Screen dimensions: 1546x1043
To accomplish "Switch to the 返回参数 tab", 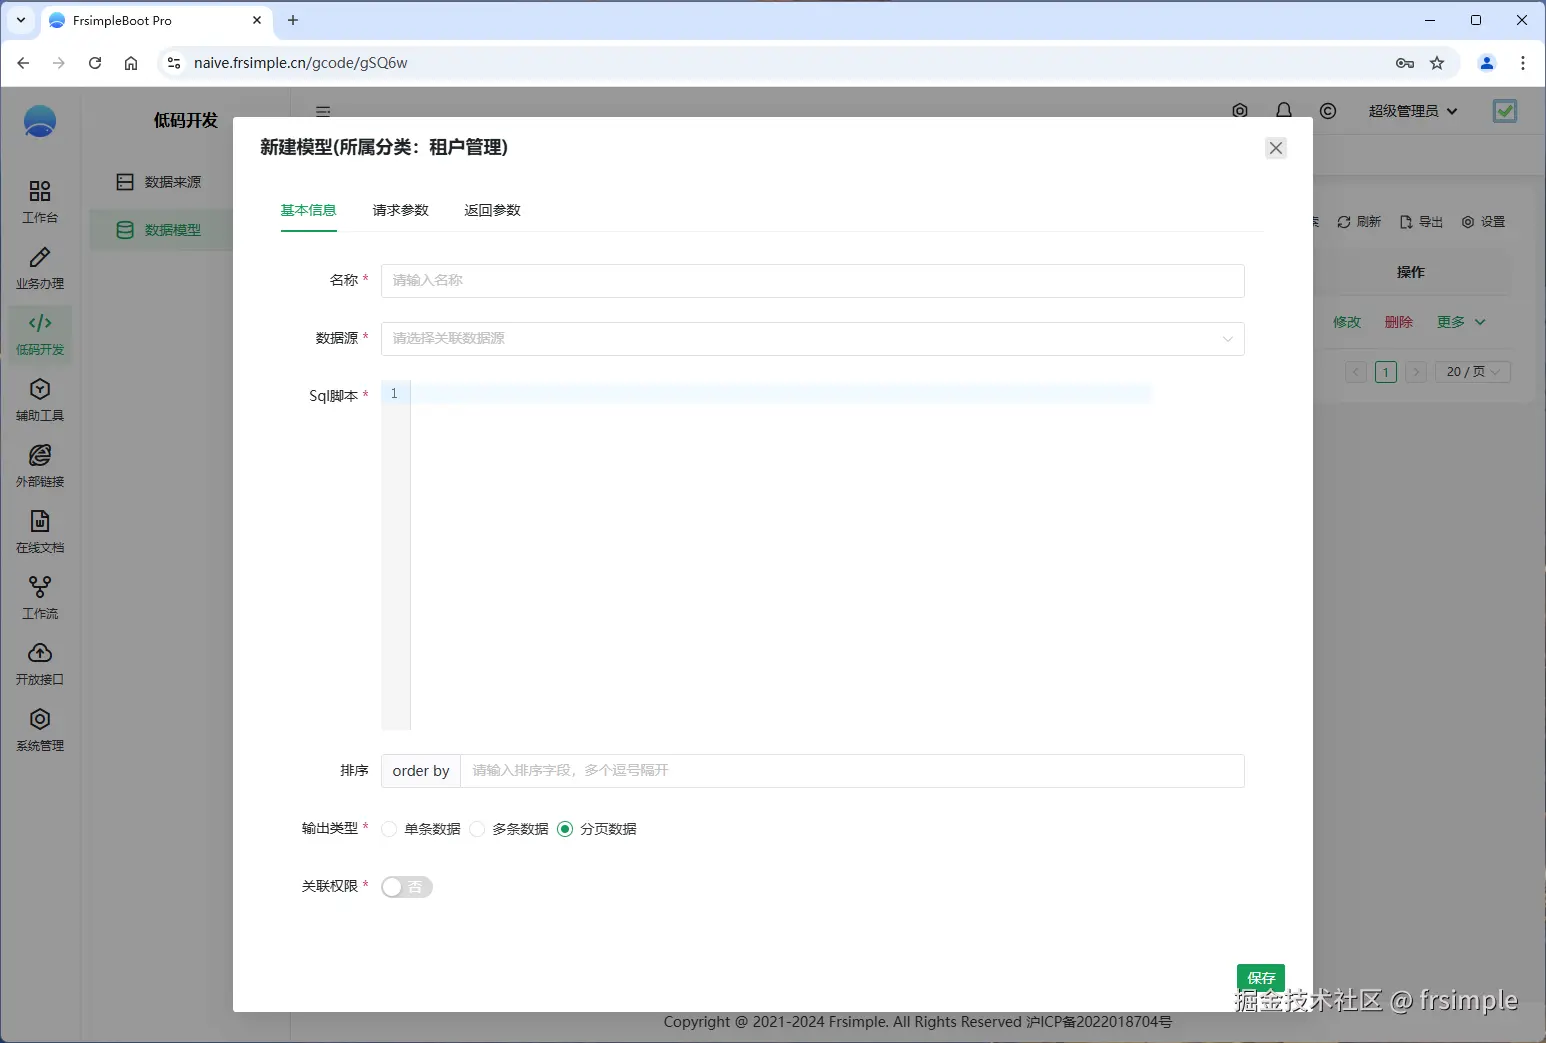I will (x=492, y=210).
